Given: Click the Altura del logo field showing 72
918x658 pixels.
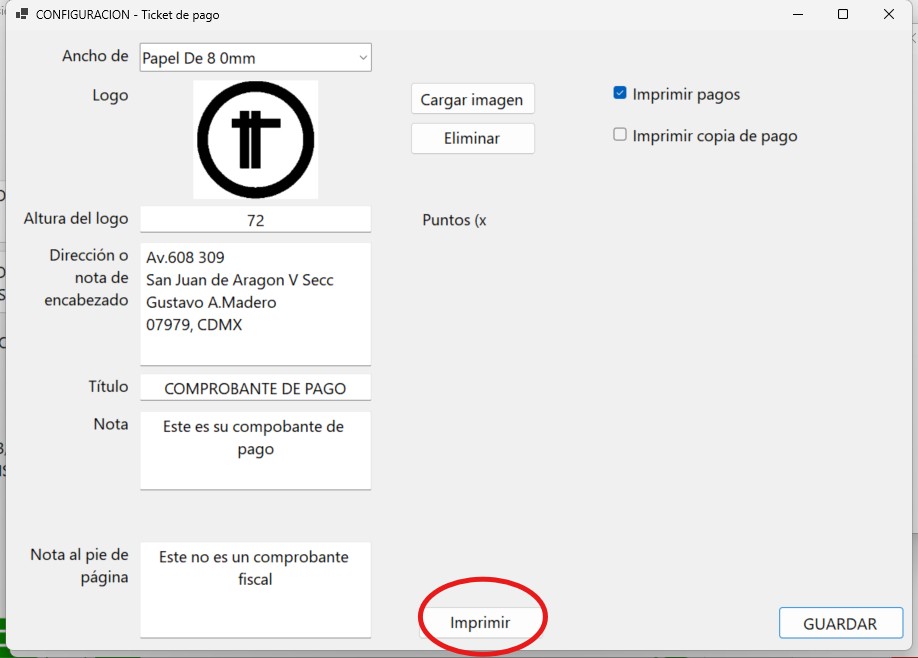Looking at the screenshot, I should (255, 220).
